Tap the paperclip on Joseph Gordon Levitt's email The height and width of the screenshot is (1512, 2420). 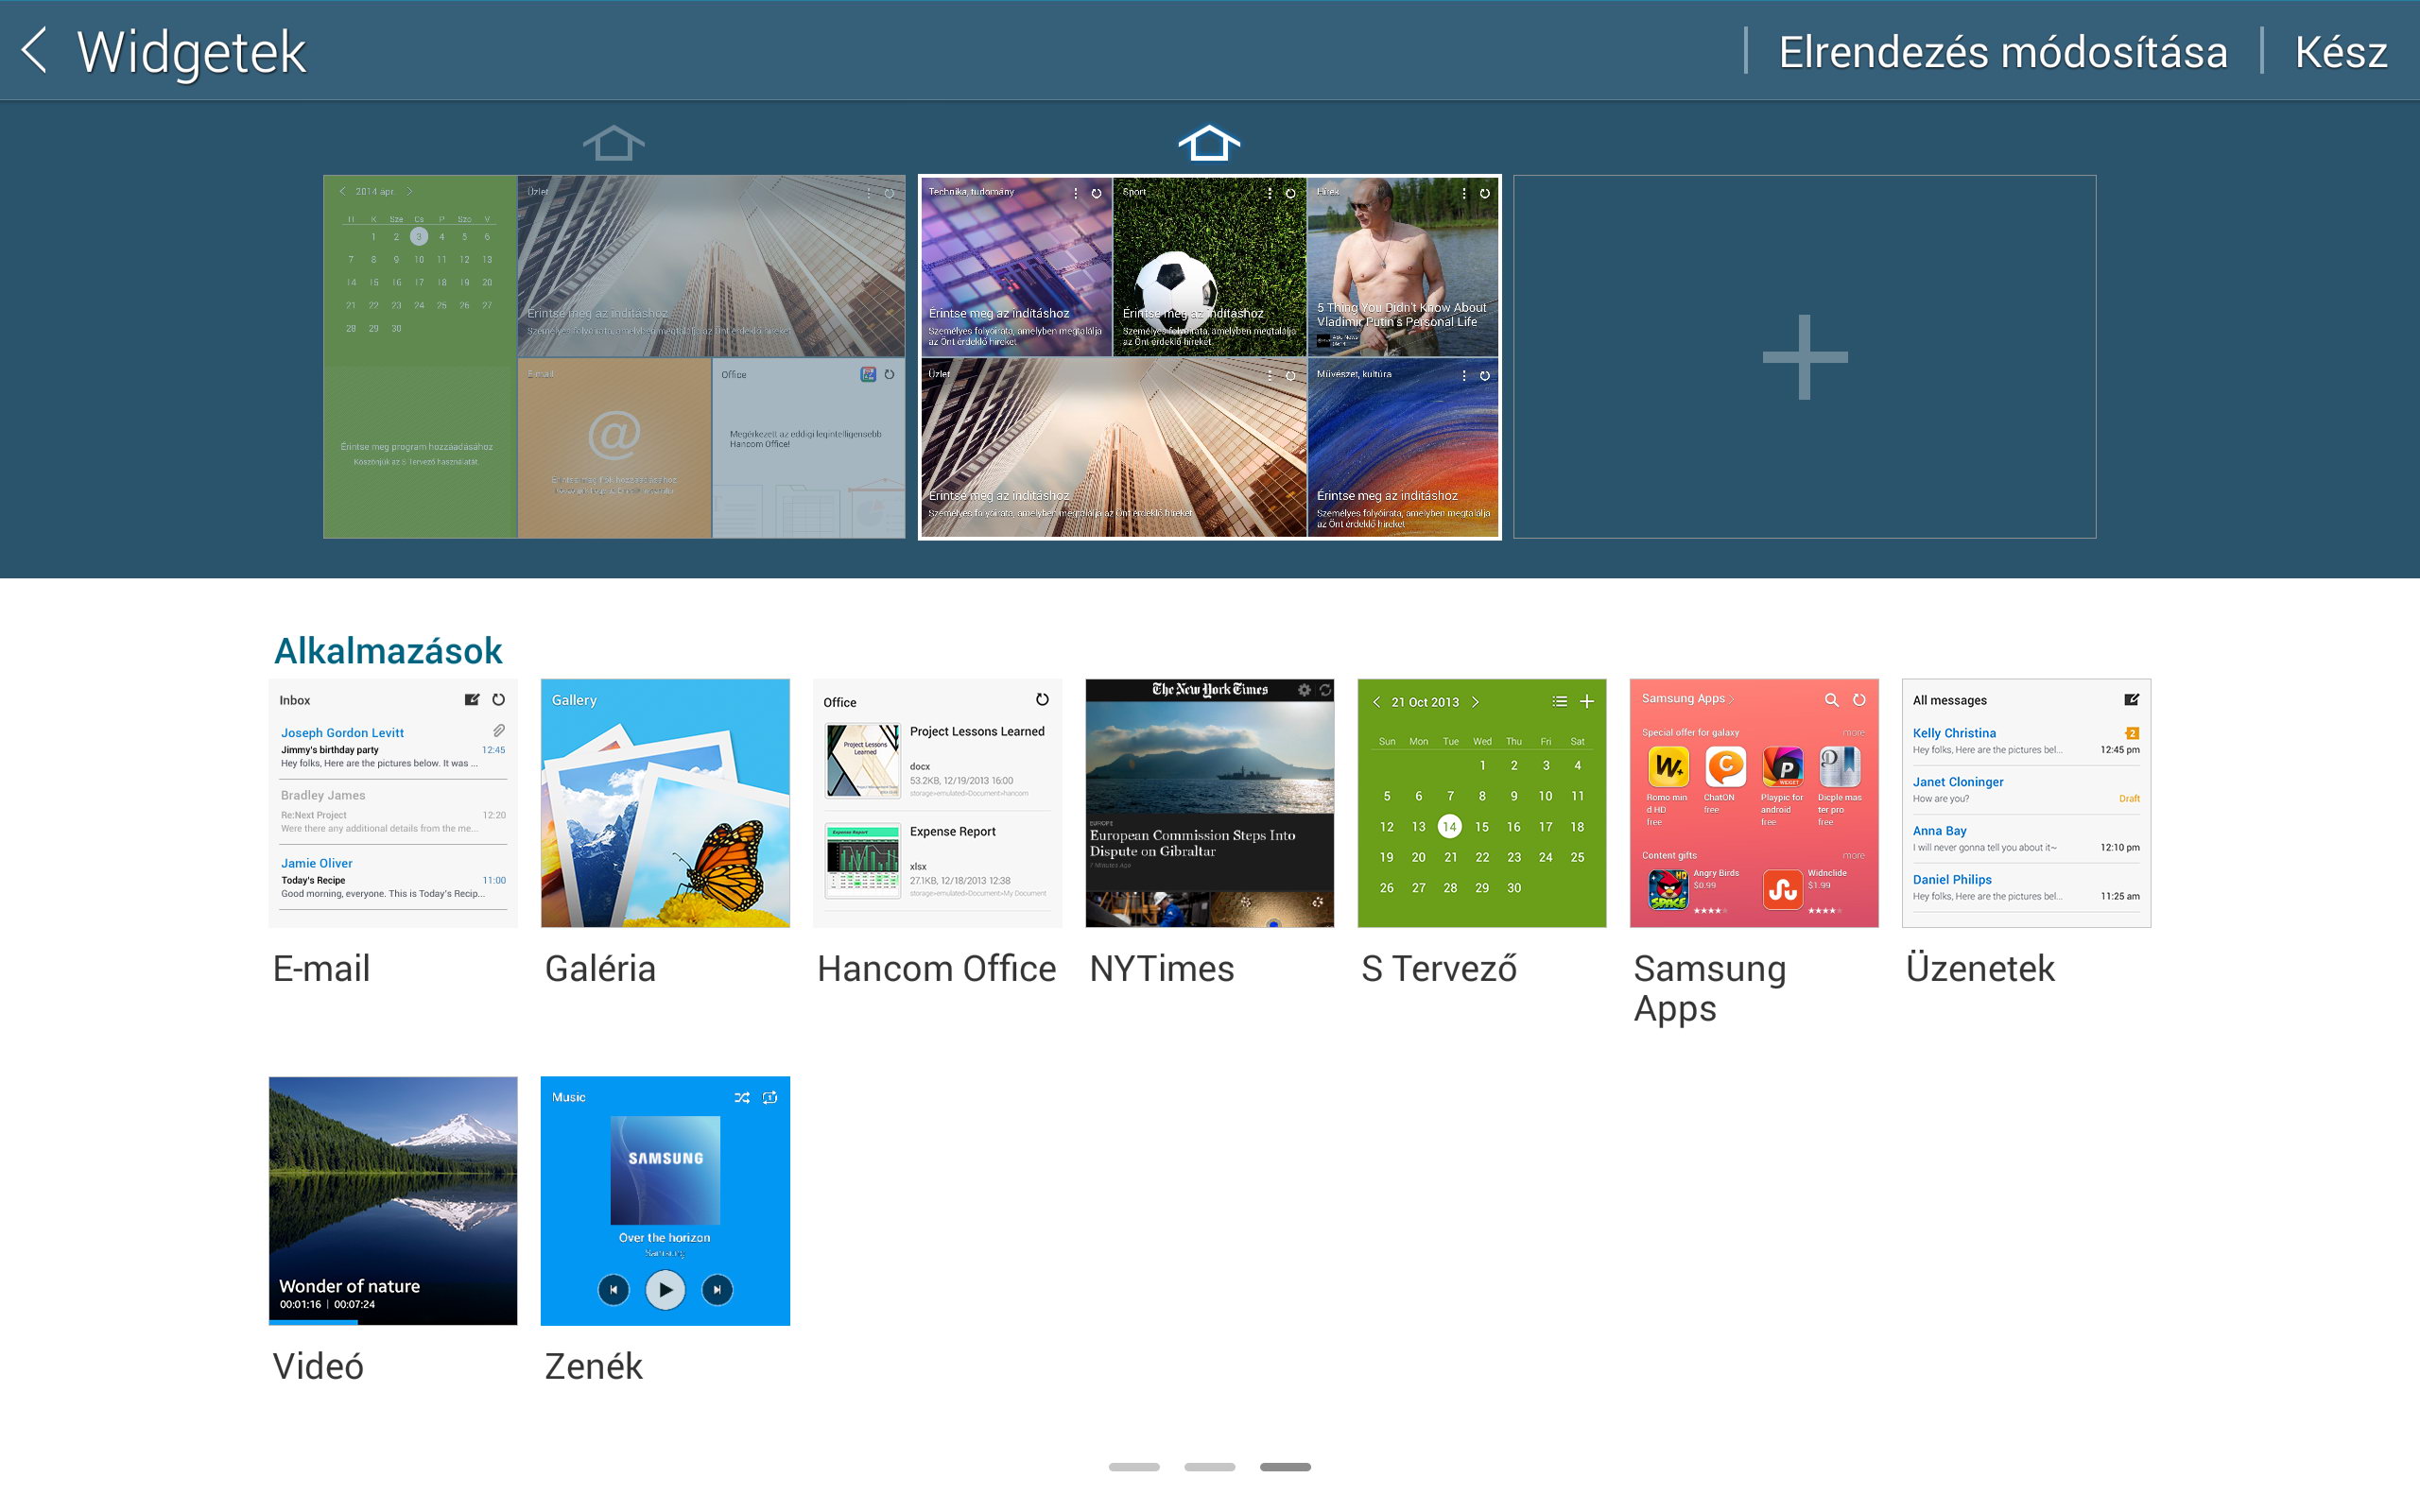tap(498, 731)
